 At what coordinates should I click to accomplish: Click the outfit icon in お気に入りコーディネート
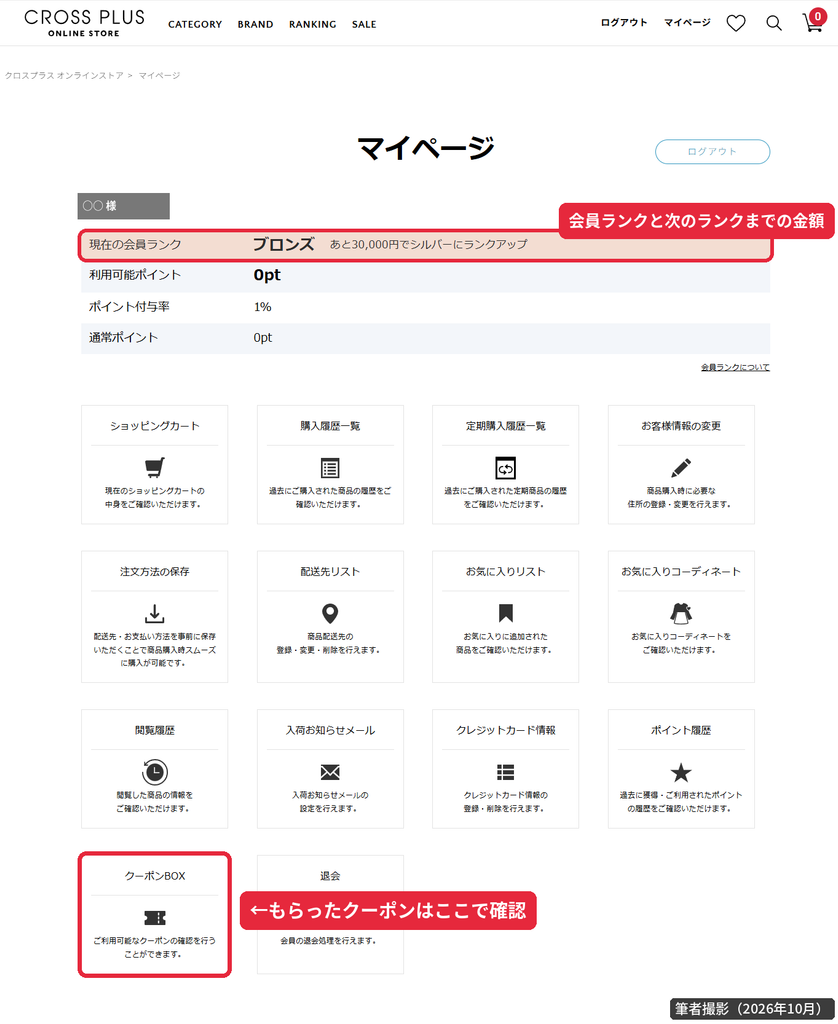coord(681,613)
